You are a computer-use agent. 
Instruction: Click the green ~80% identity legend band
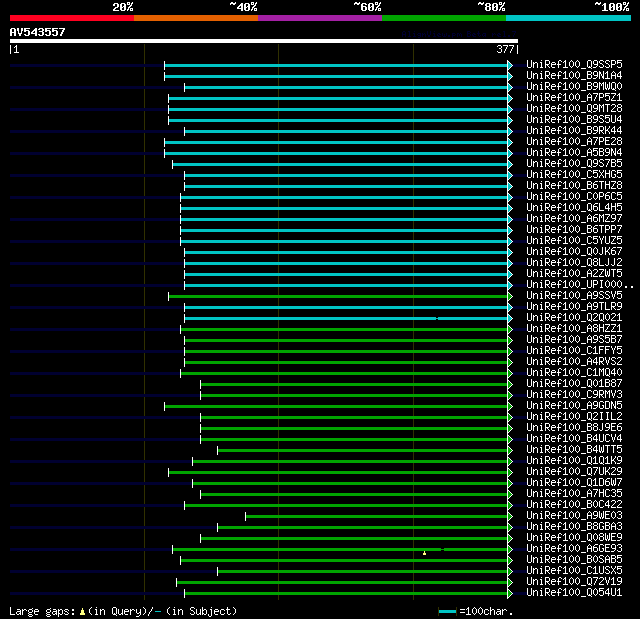pos(444,18)
